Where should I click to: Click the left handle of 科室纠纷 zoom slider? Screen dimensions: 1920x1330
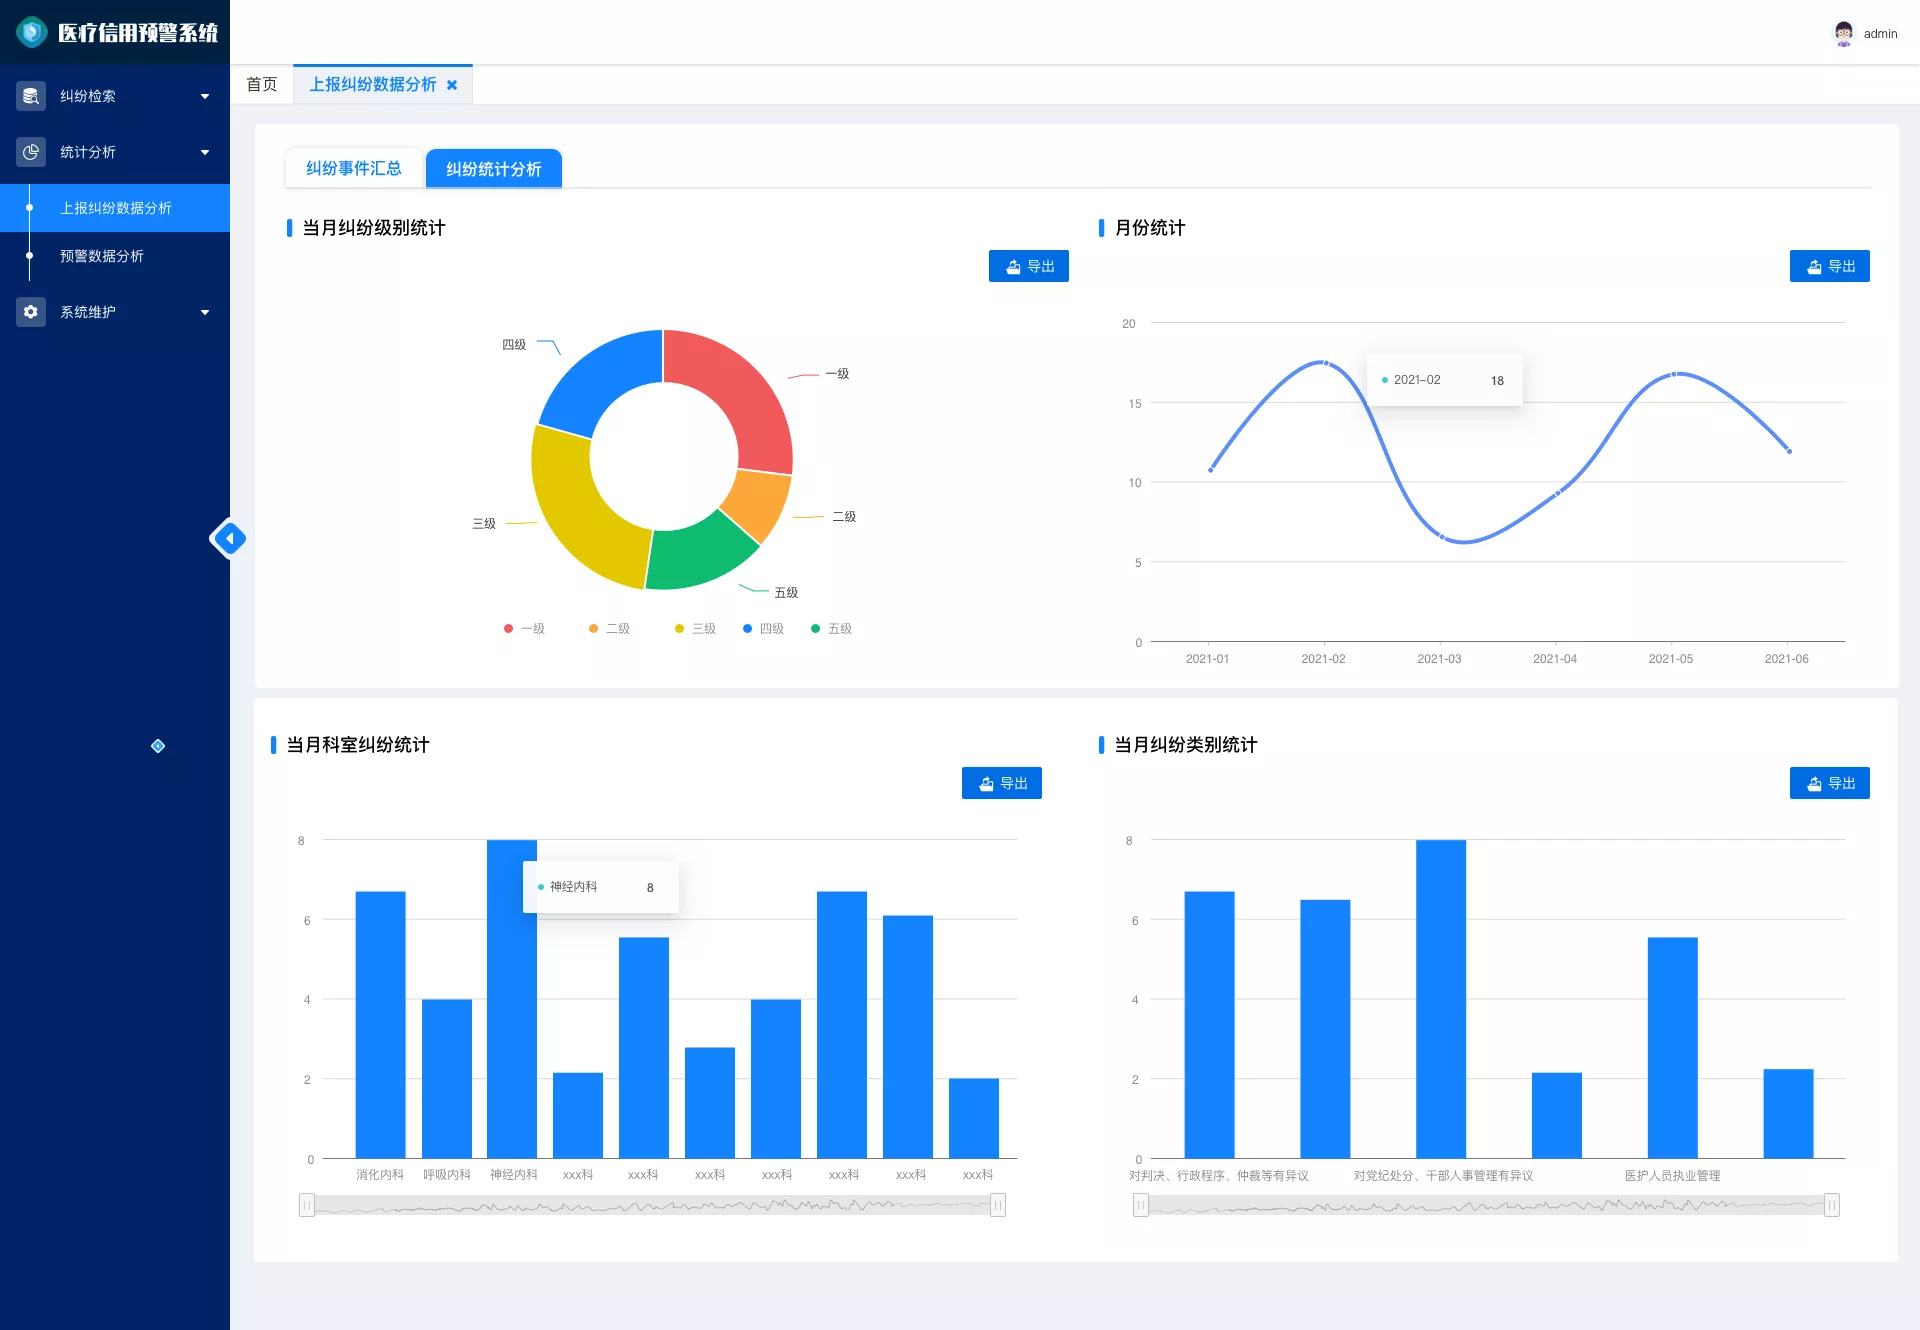(307, 1205)
